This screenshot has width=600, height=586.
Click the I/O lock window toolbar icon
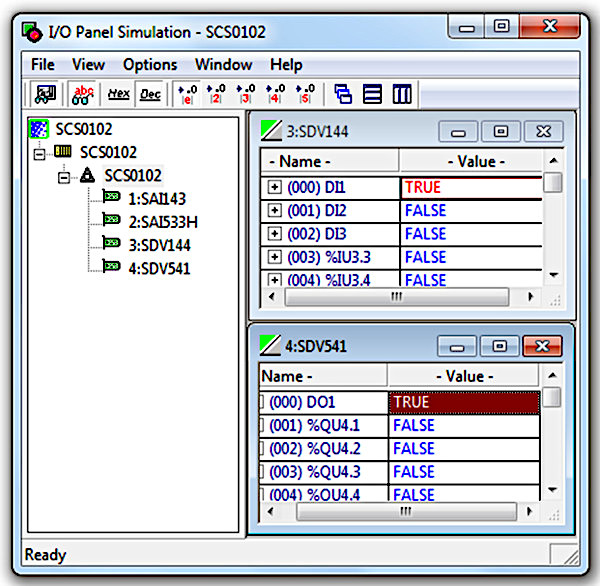click(x=45, y=94)
